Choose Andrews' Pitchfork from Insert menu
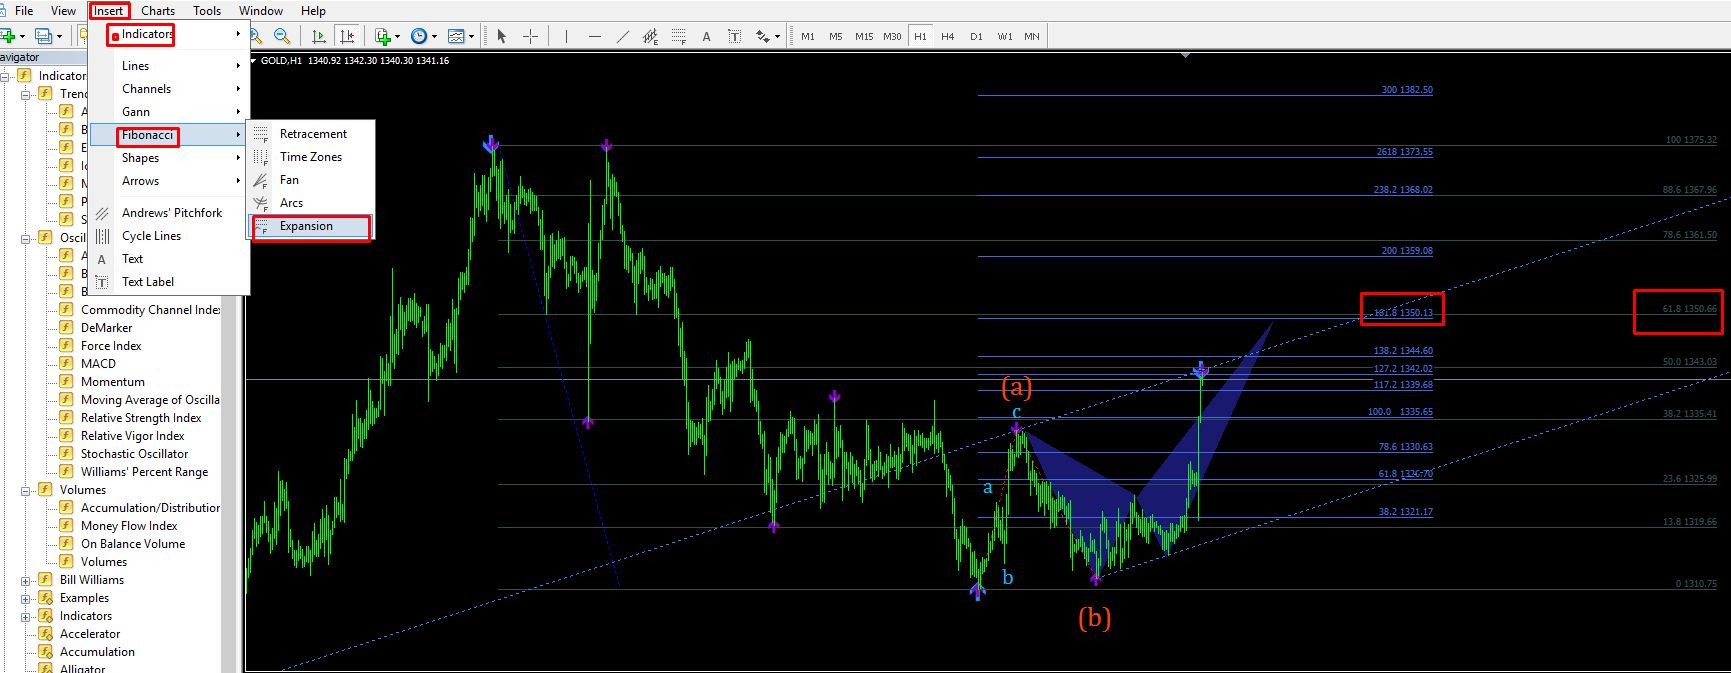 pos(169,213)
